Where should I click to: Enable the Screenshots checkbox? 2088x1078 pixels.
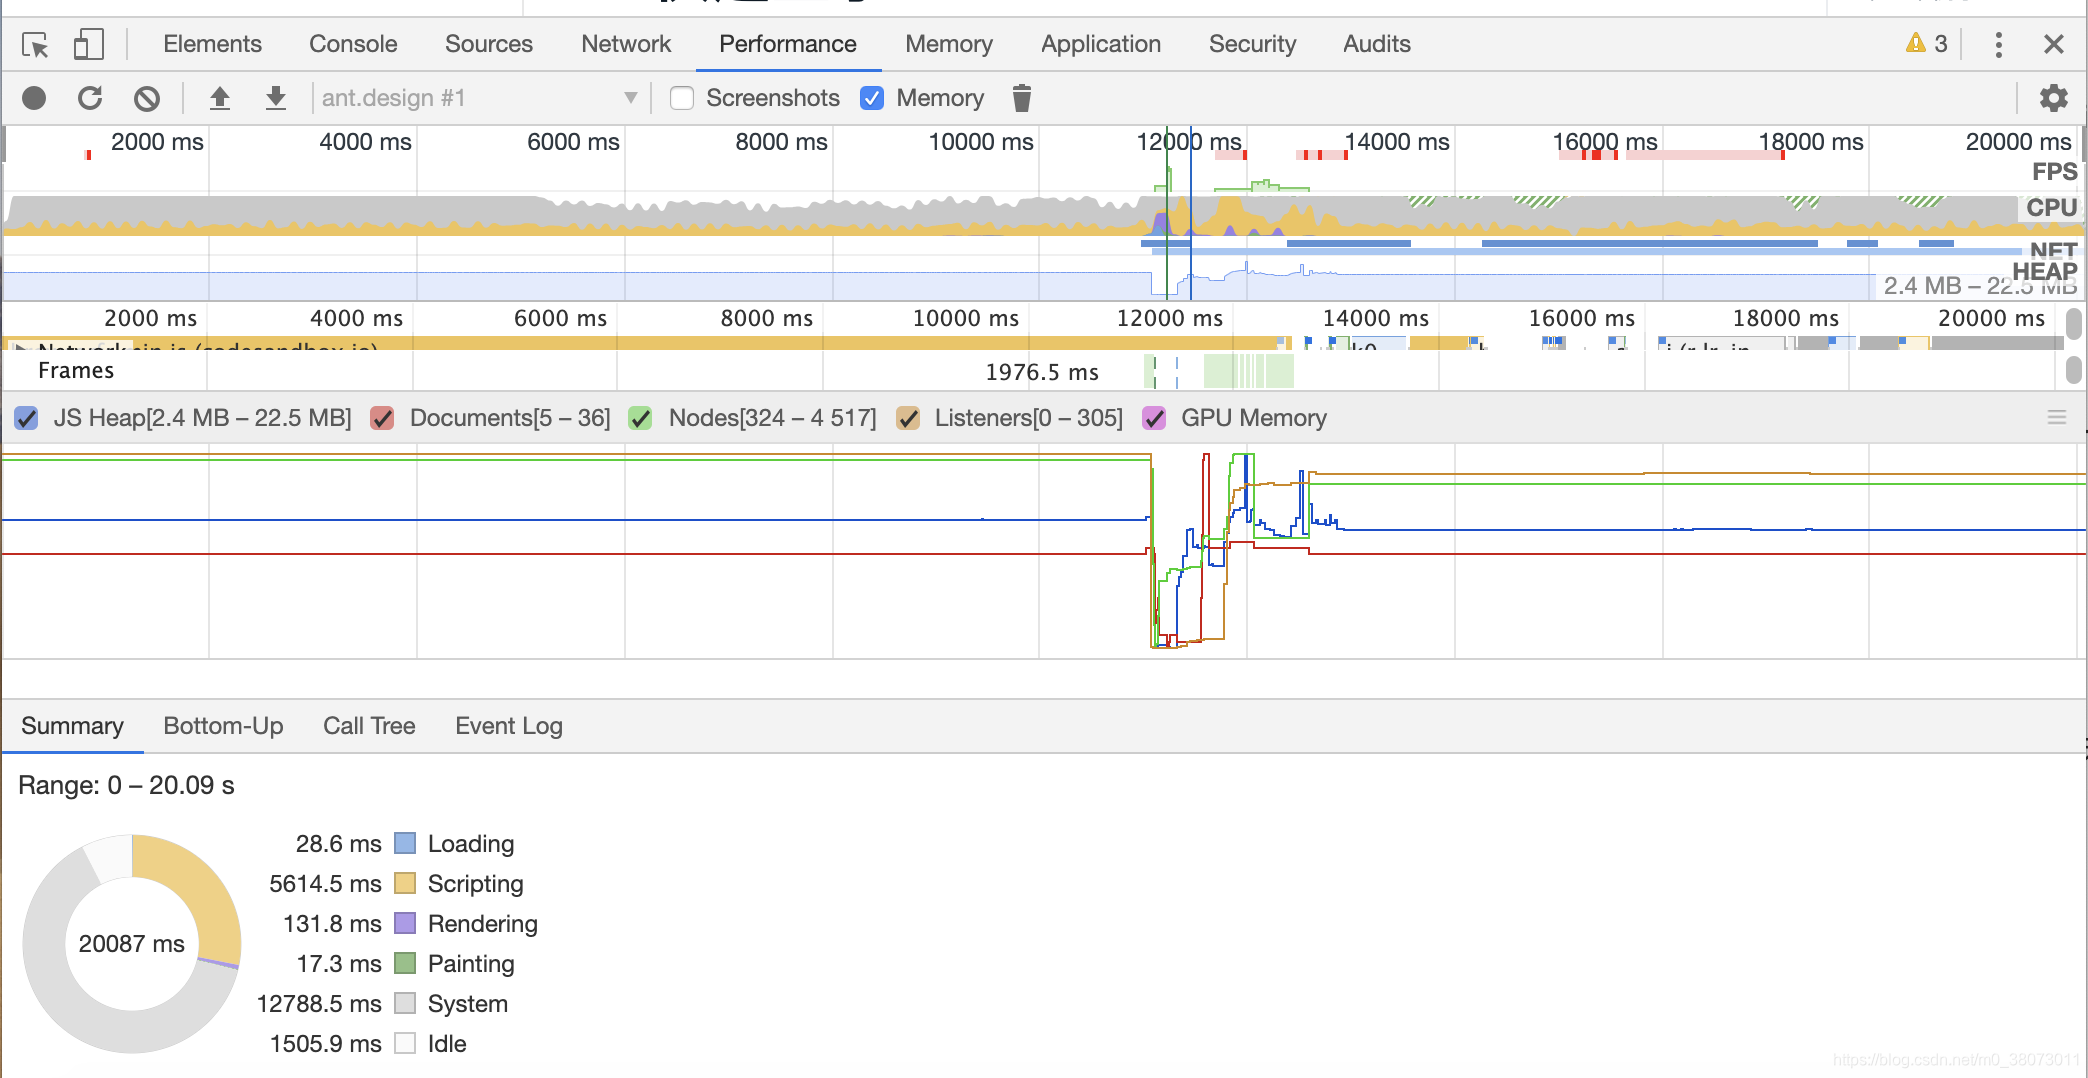[x=682, y=98]
